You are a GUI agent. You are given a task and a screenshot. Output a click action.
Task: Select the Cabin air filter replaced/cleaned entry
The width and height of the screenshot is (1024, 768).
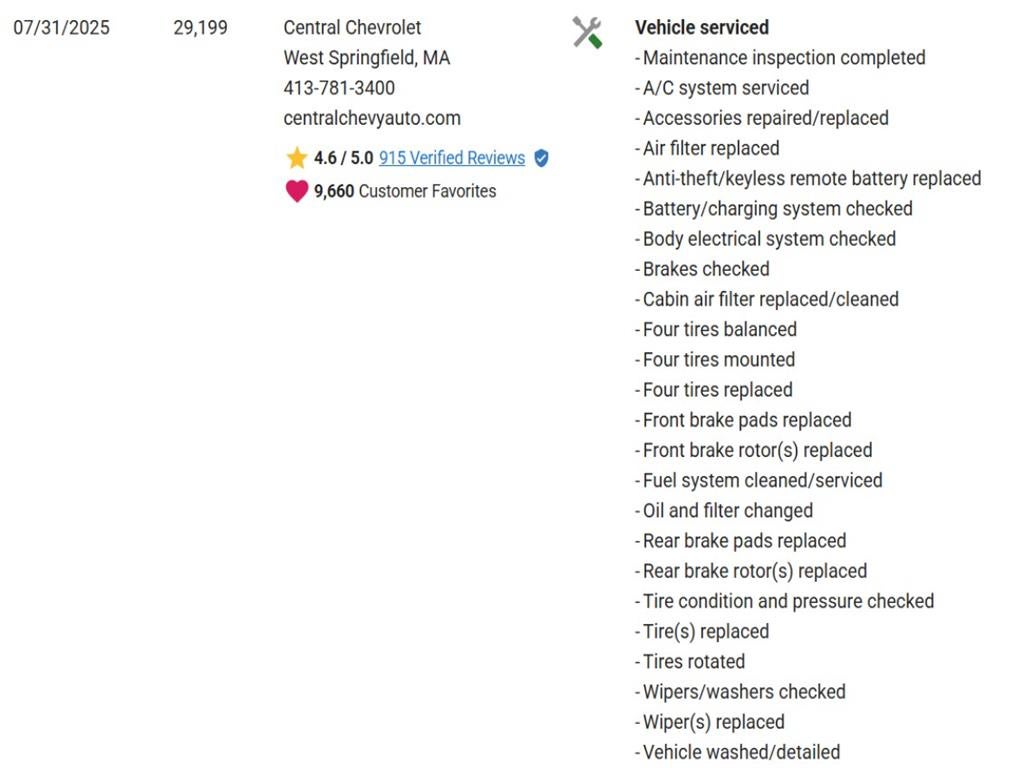click(770, 299)
